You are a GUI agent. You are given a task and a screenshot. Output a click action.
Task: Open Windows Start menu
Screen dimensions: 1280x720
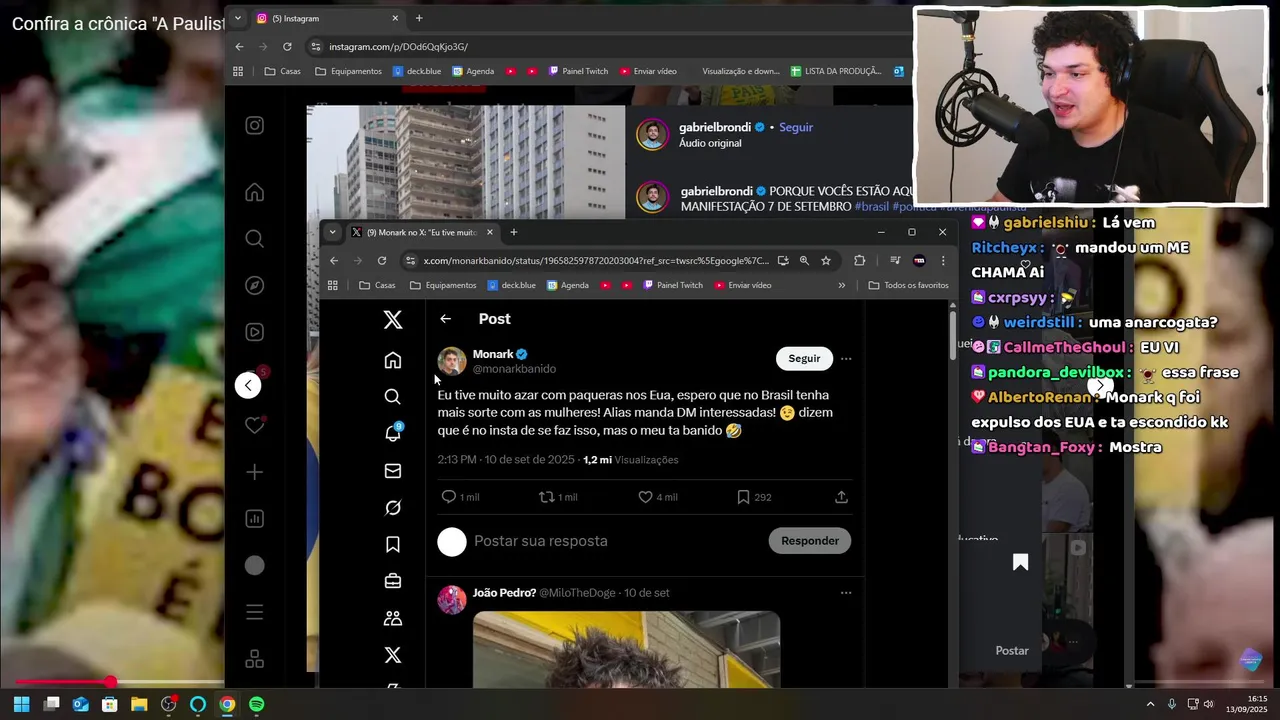pyautogui.click(x=22, y=704)
